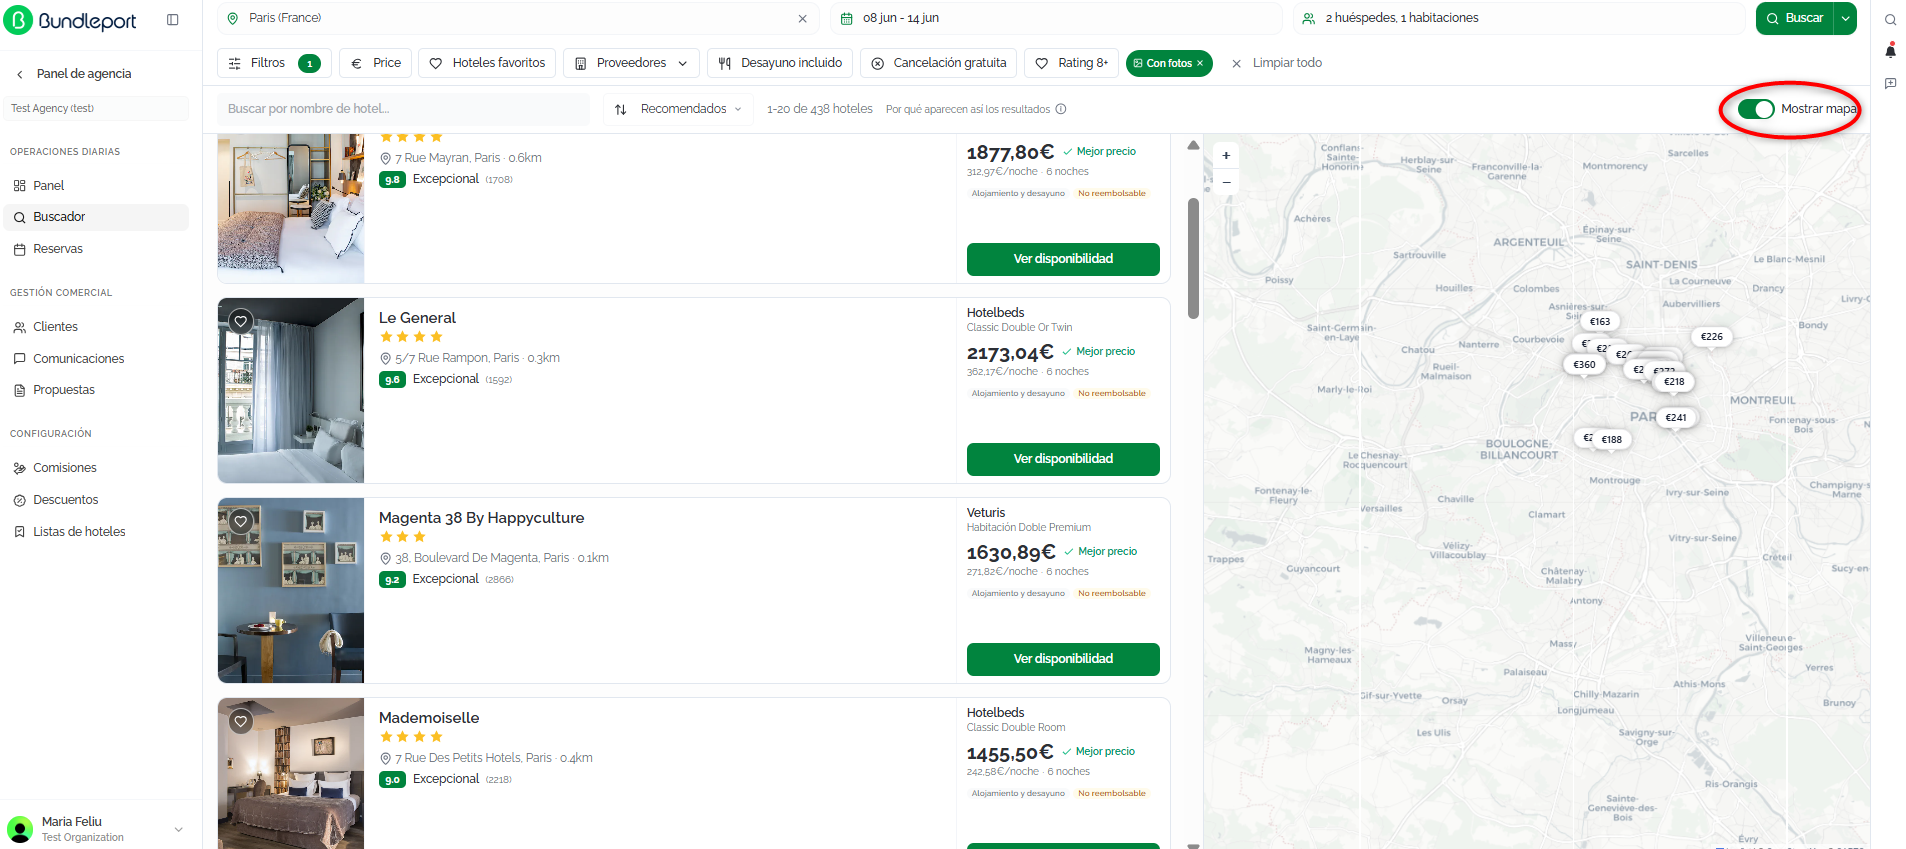Image resolution: width=1906 pixels, height=849 pixels.
Task: Favorite Mademoiselle hotel heart icon
Action: pyautogui.click(x=240, y=721)
